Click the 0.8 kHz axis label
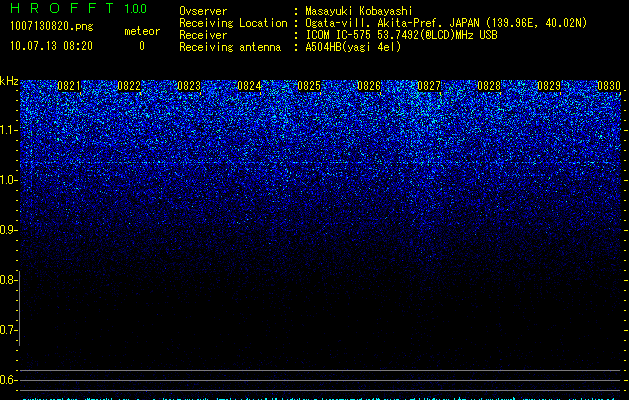The height and width of the screenshot is (400, 629). (8, 280)
